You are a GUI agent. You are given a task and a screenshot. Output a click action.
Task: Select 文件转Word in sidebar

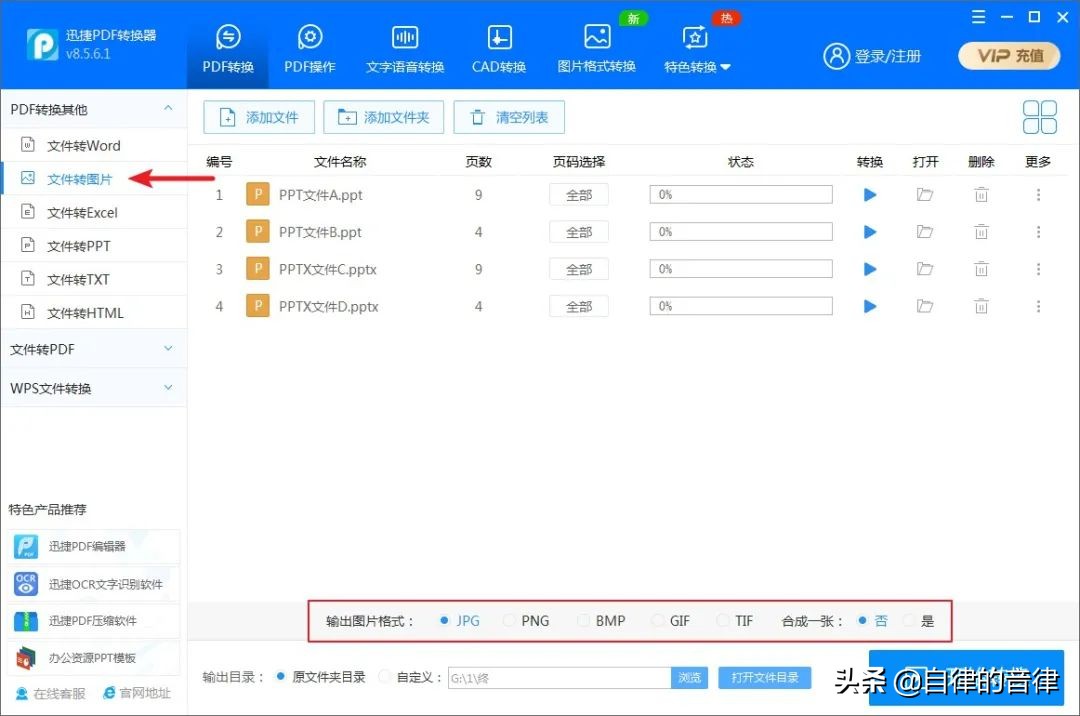pyautogui.click(x=94, y=145)
